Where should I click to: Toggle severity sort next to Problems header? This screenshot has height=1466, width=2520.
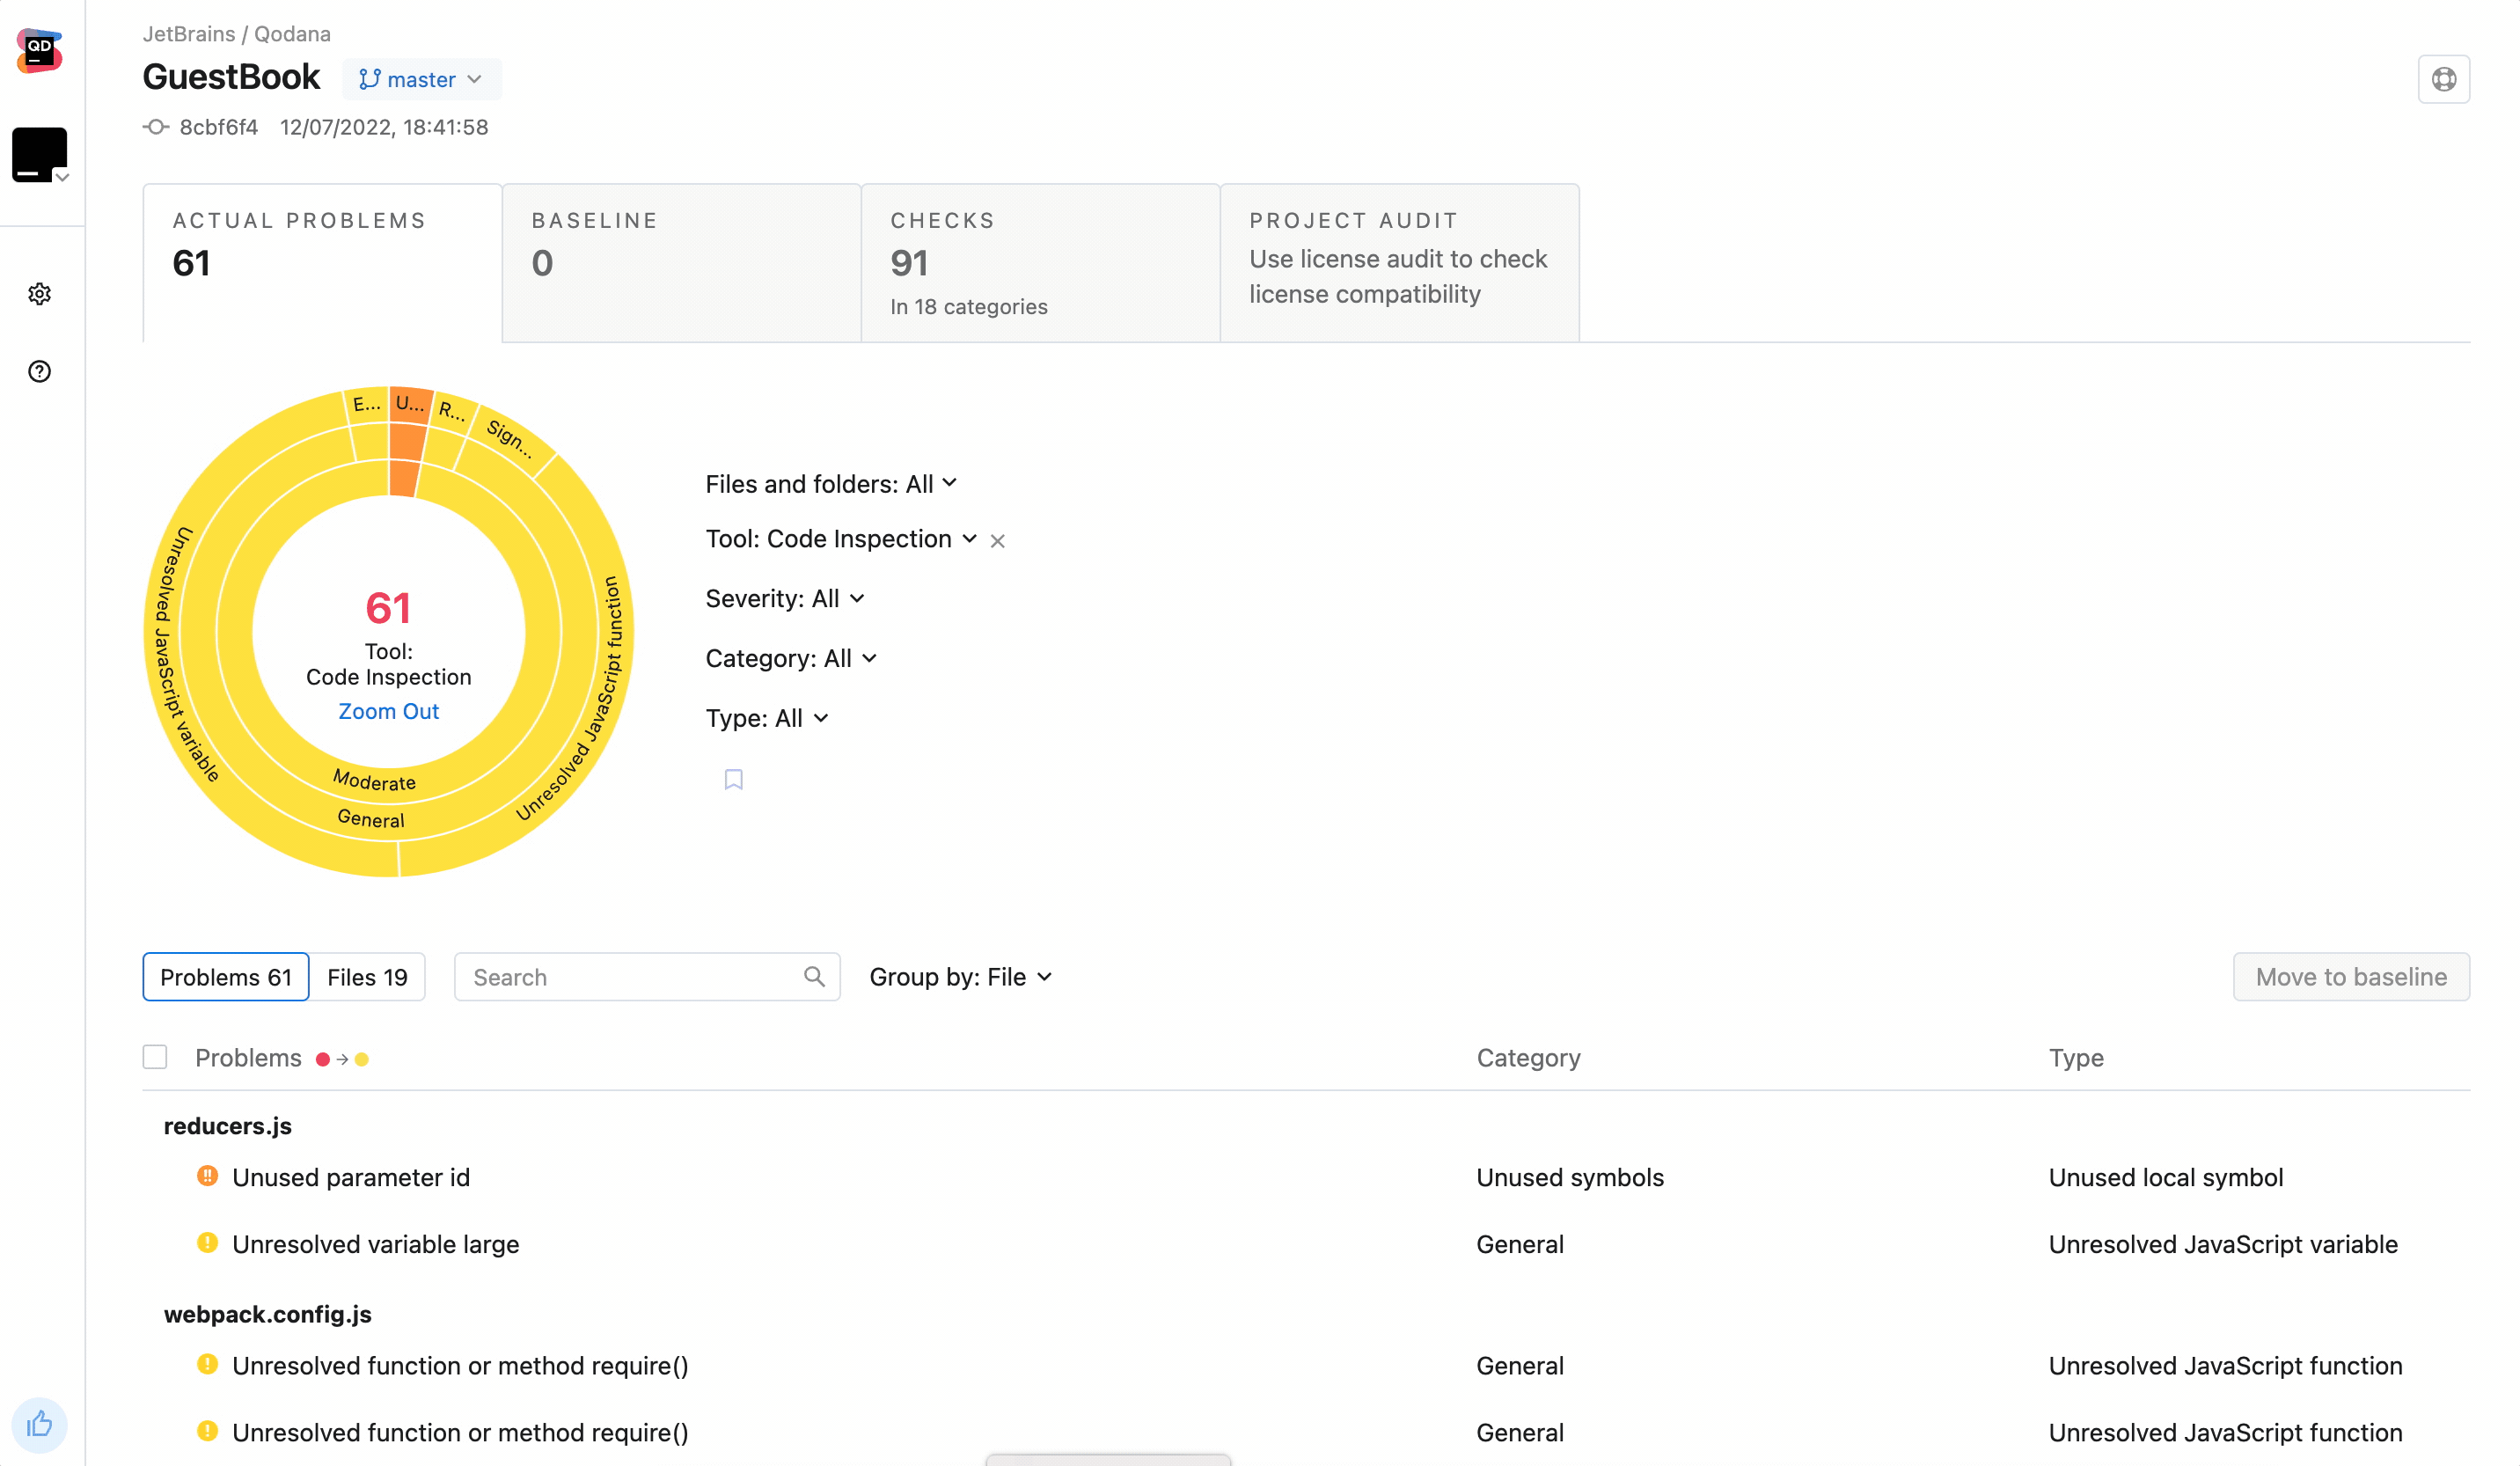coord(342,1059)
